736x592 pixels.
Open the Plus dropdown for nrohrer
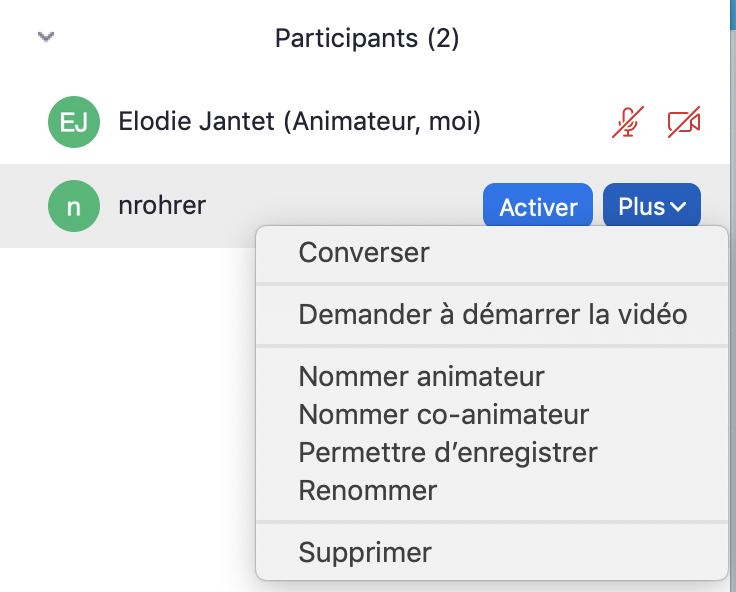click(x=651, y=207)
